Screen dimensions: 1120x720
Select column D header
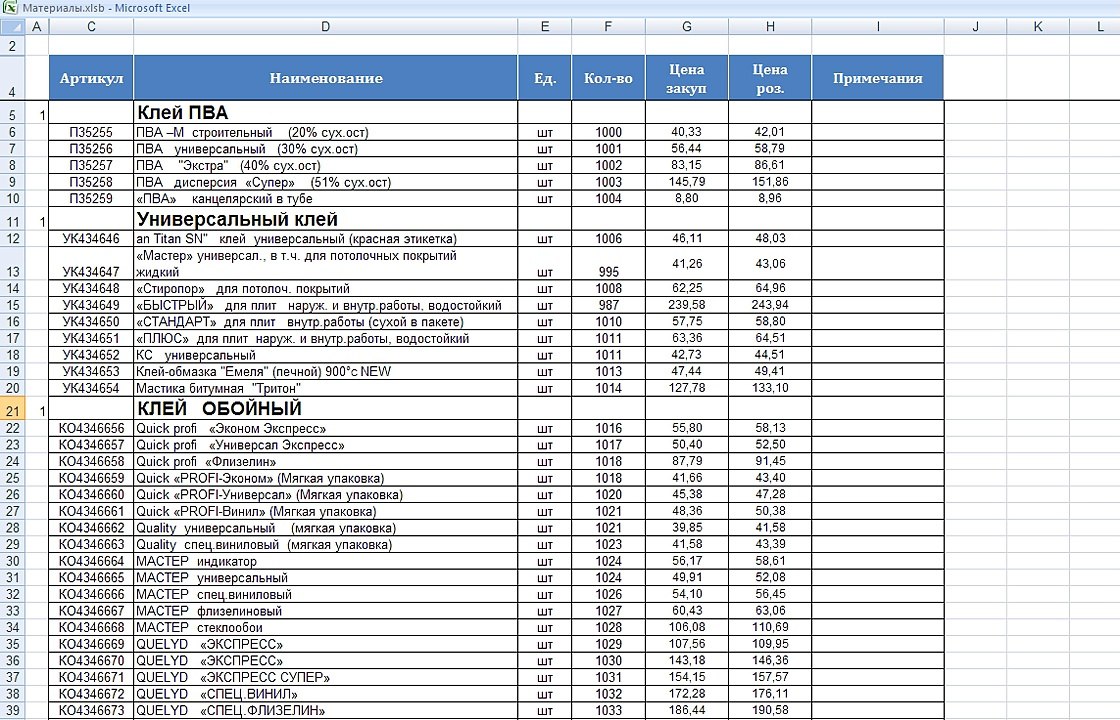click(x=326, y=26)
